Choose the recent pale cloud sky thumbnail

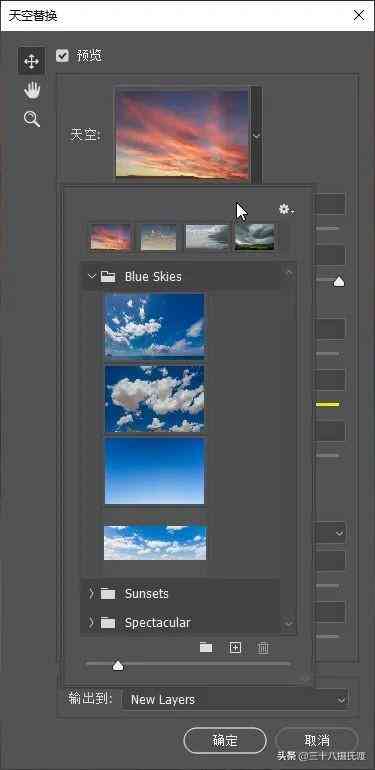point(159,237)
